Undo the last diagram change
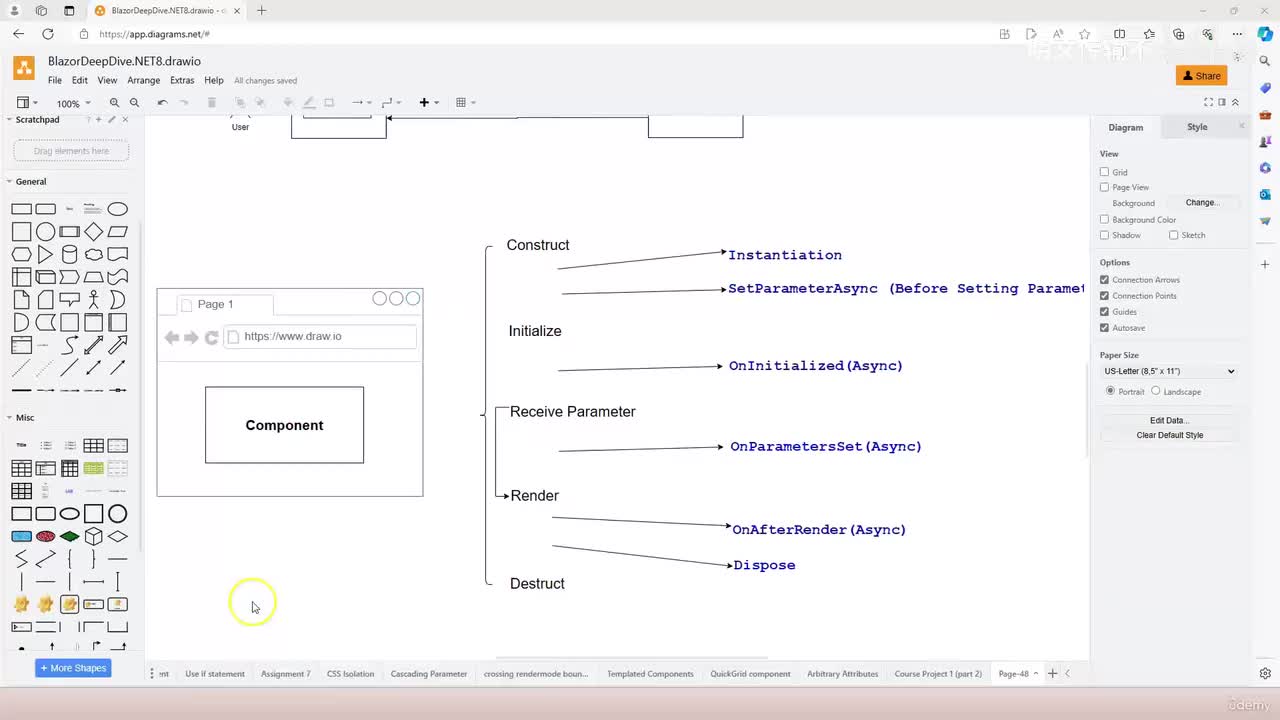This screenshot has width=1280, height=720. [162, 103]
